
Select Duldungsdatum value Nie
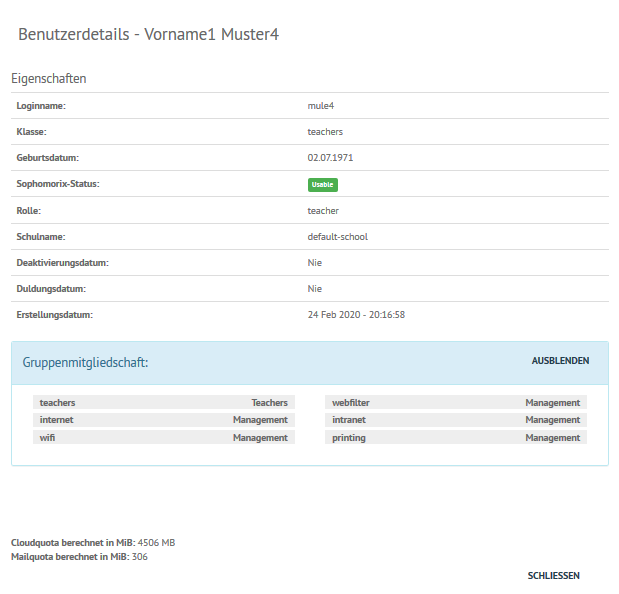pyautogui.click(x=315, y=289)
